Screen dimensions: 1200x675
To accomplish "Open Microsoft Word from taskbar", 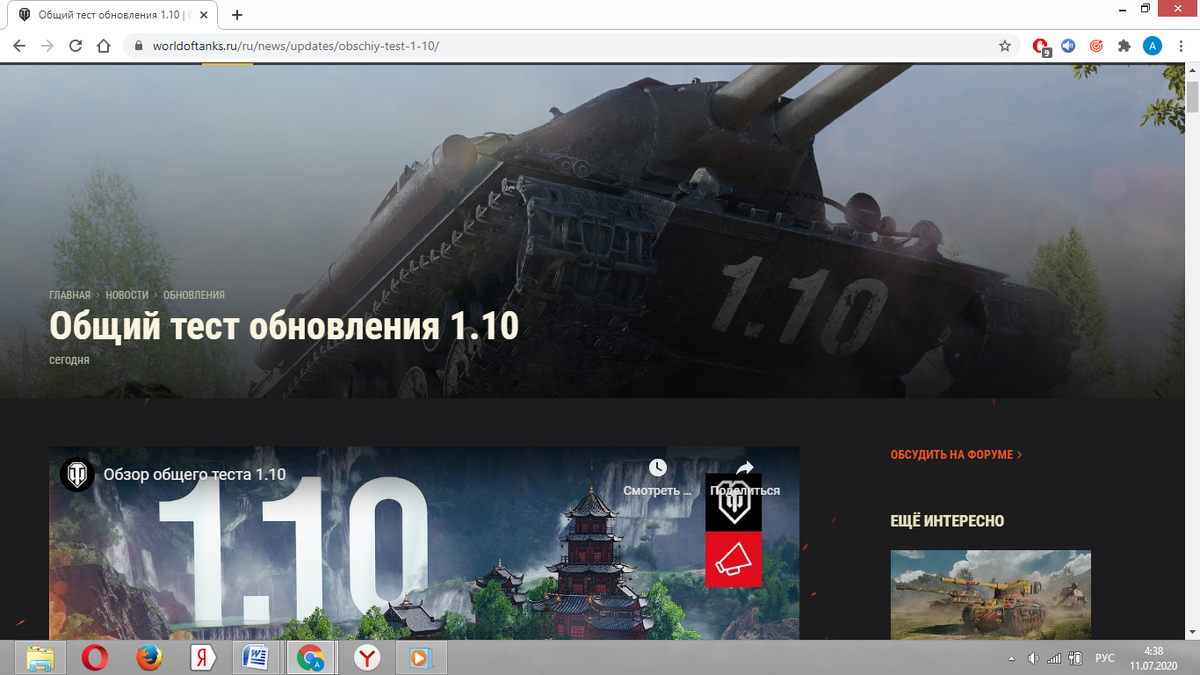I will (x=257, y=658).
